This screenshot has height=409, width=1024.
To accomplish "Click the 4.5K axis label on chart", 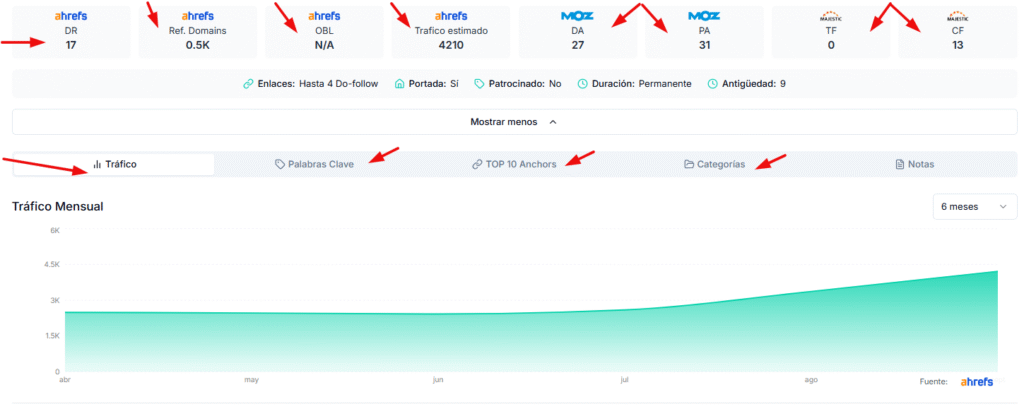I will (x=51, y=265).
